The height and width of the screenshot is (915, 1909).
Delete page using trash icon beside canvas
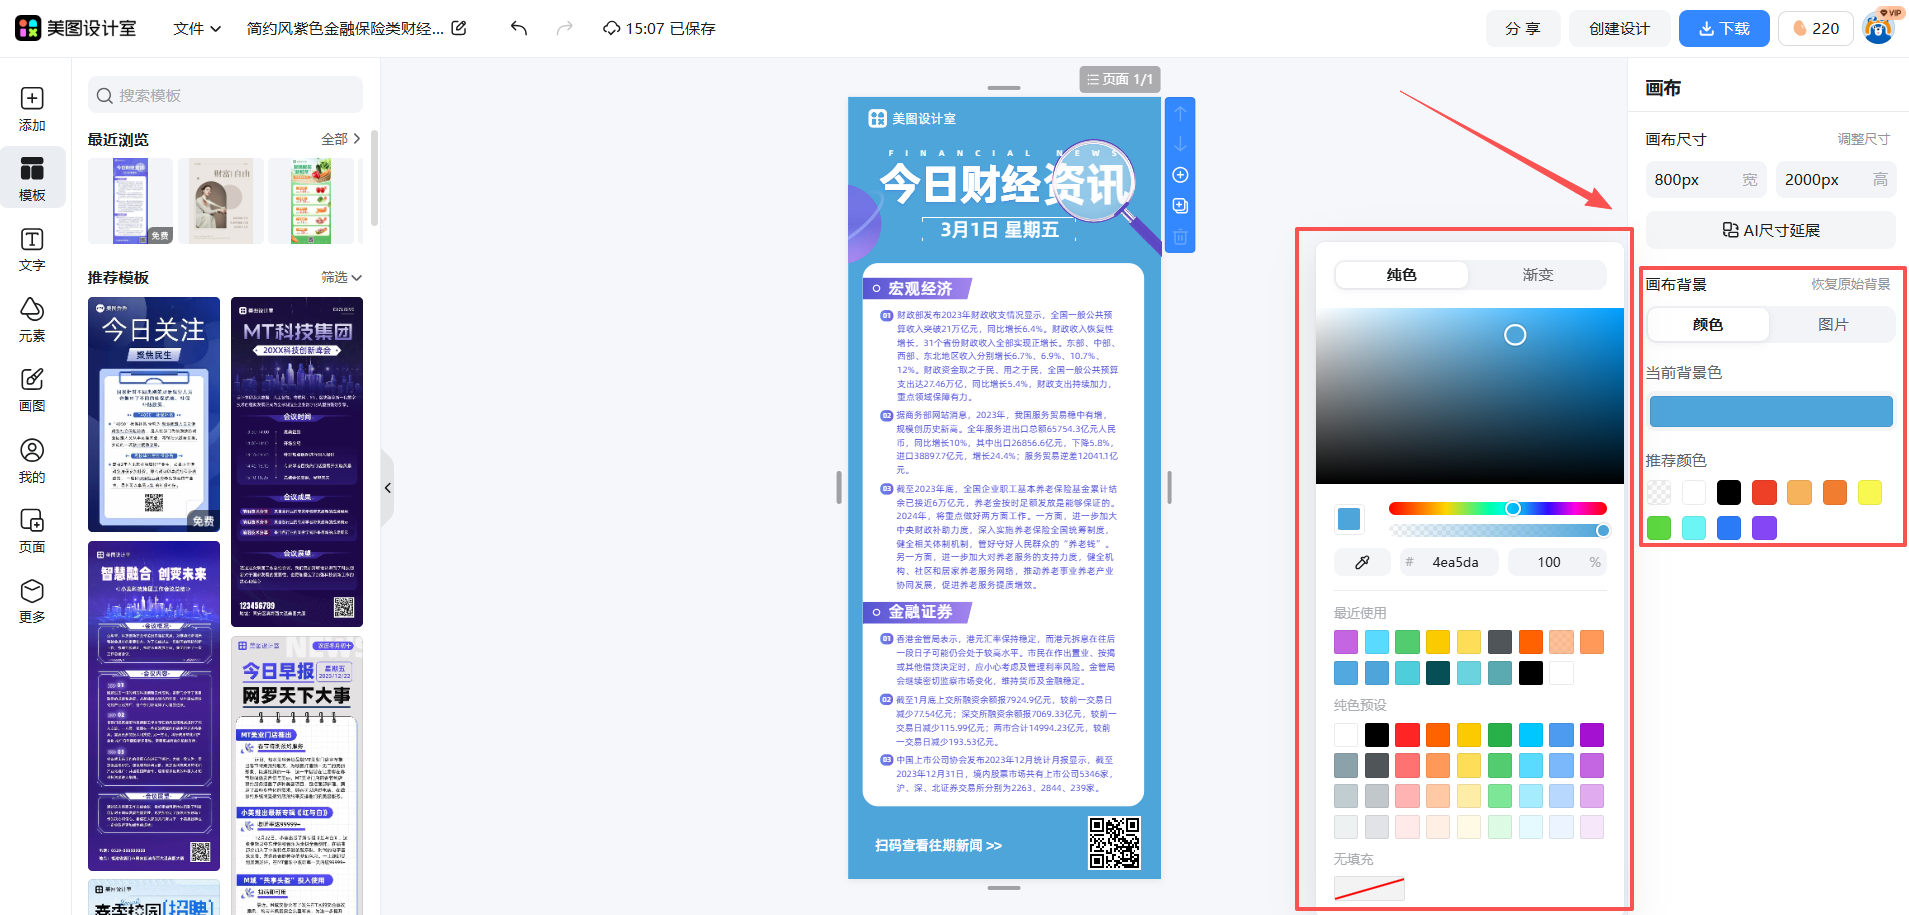(x=1180, y=237)
